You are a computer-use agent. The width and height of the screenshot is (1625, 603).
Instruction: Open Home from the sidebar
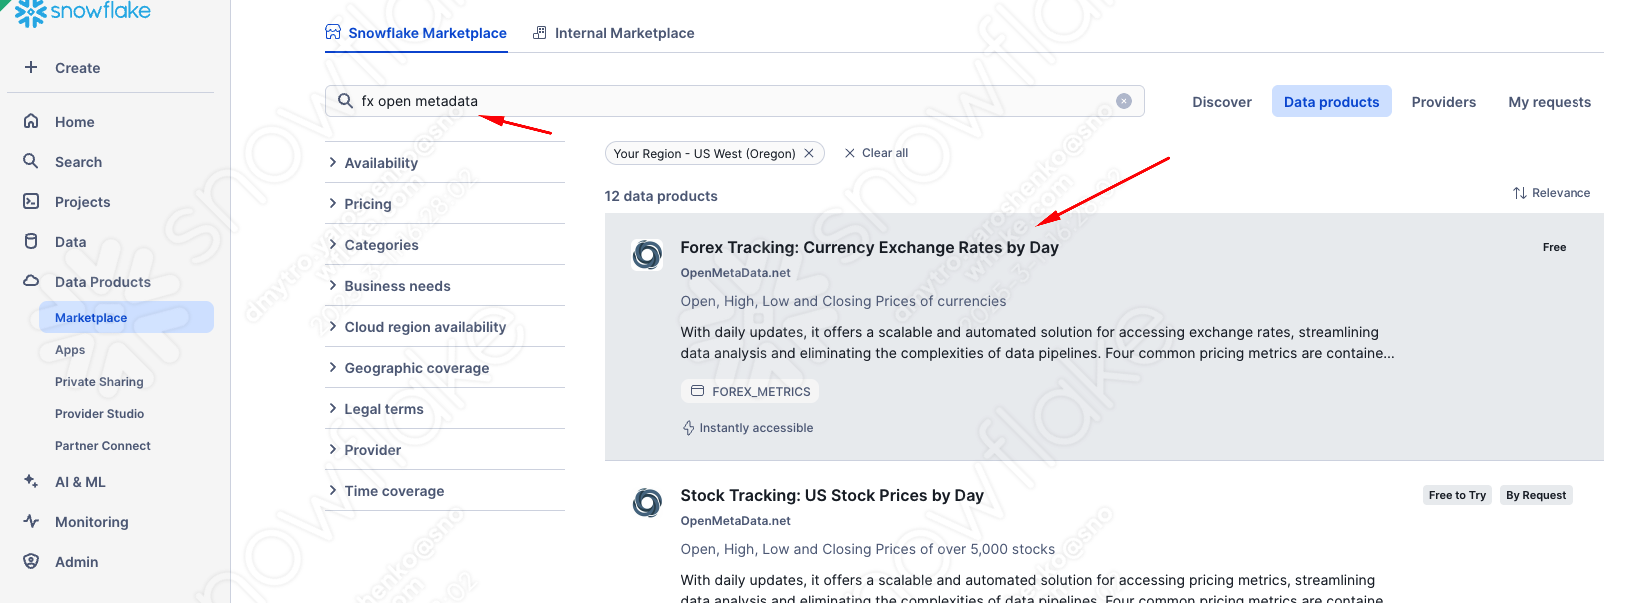[74, 122]
